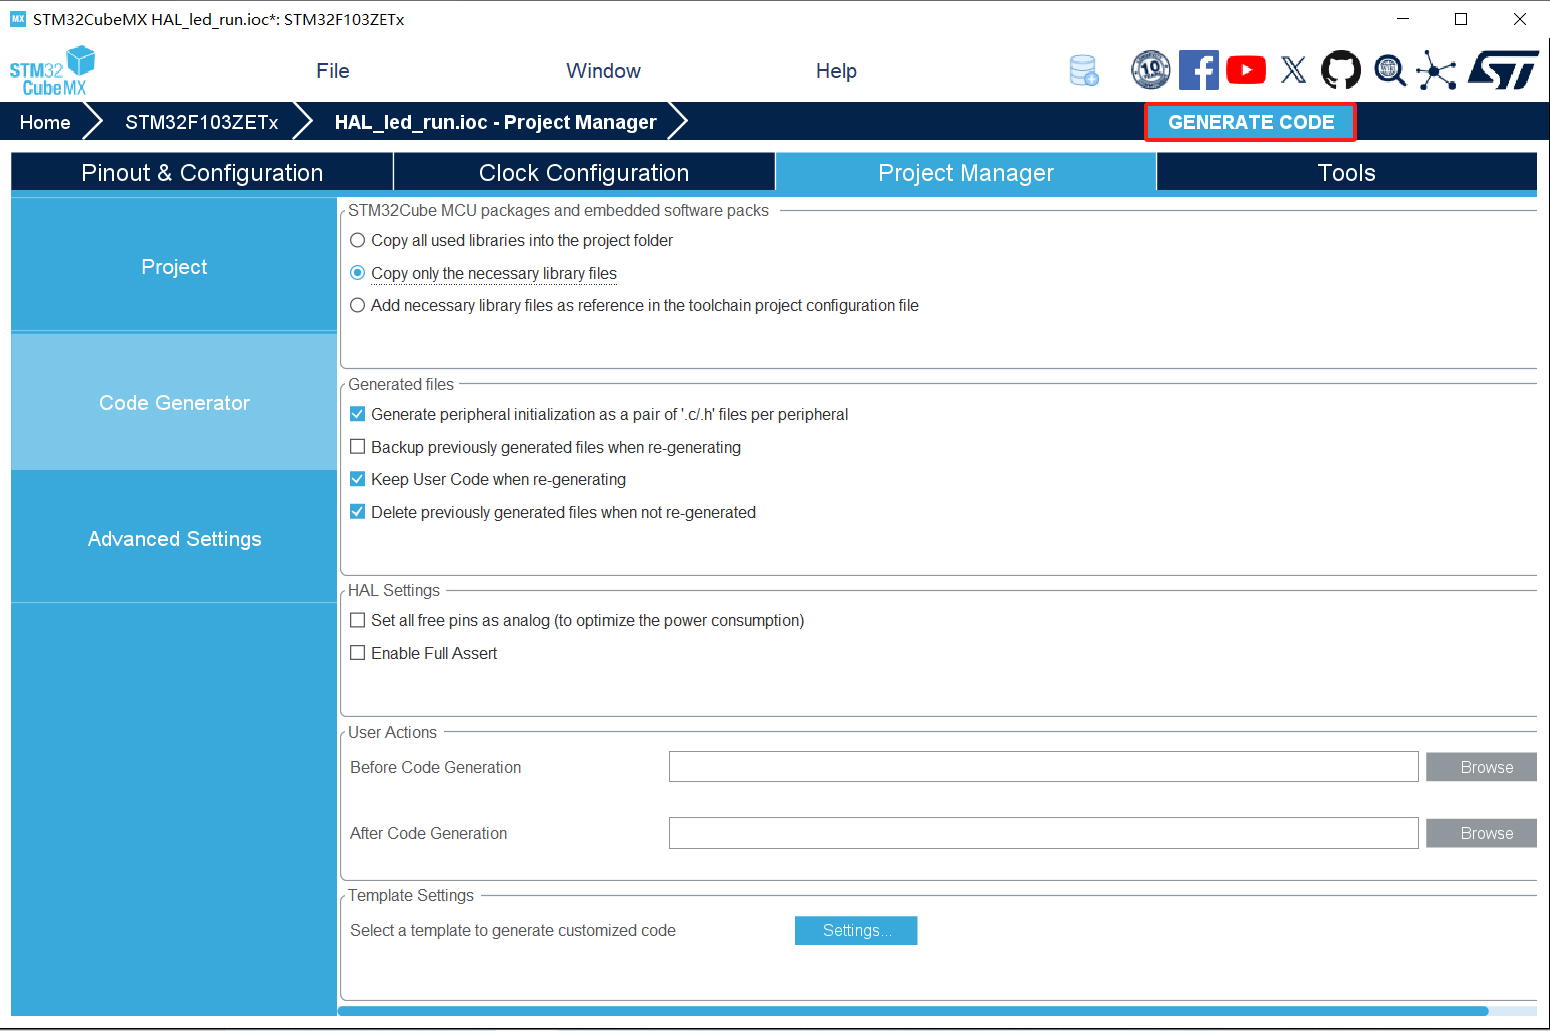Open the X (Twitter) icon link
Image resolution: width=1550 pixels, height=1031 pixels.
pyautogui.click(x=1293, y=70)
